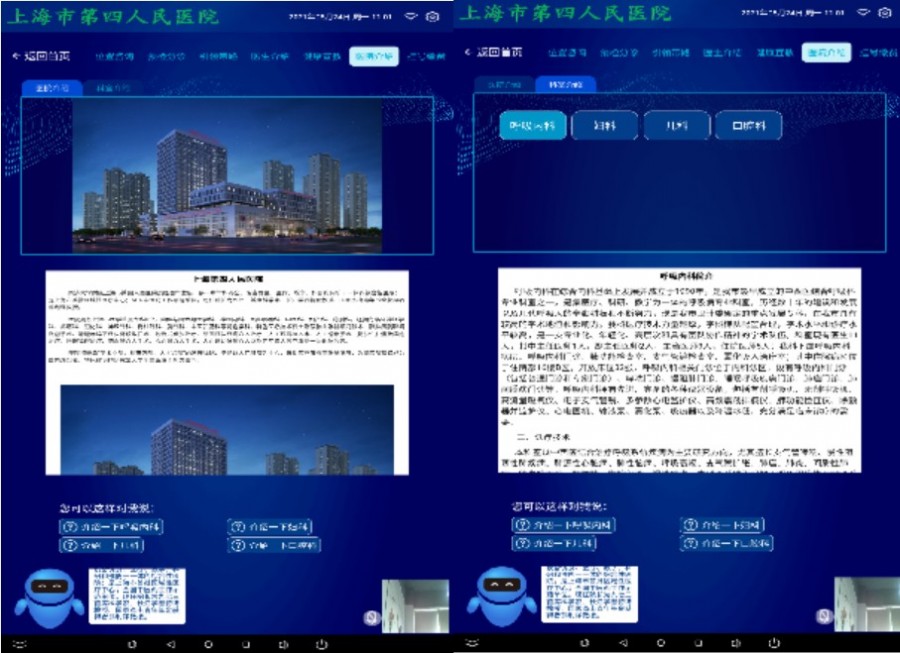Image resolution: width=900 pixels, height=653 pixels.
Task: Tap the smiling robot avatar on right screen
Action: click(500, 596)
